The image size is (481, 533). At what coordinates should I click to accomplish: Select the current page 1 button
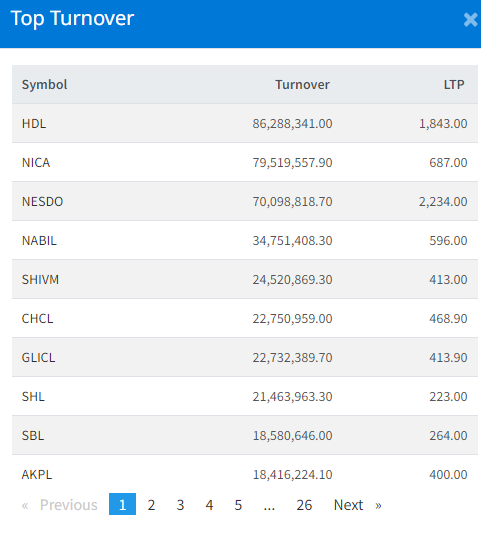[x=122, y=505]
